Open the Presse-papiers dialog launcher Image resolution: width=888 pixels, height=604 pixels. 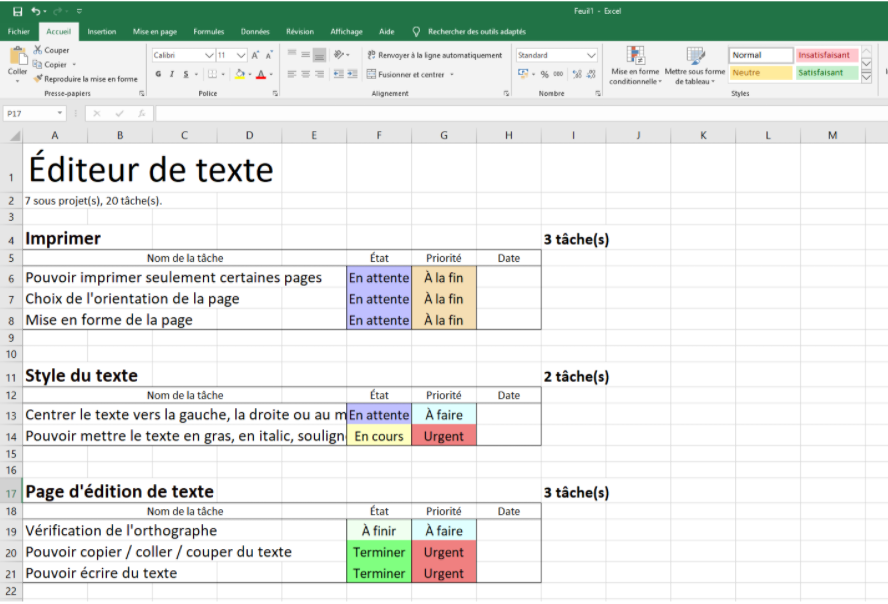coord(142,93)
